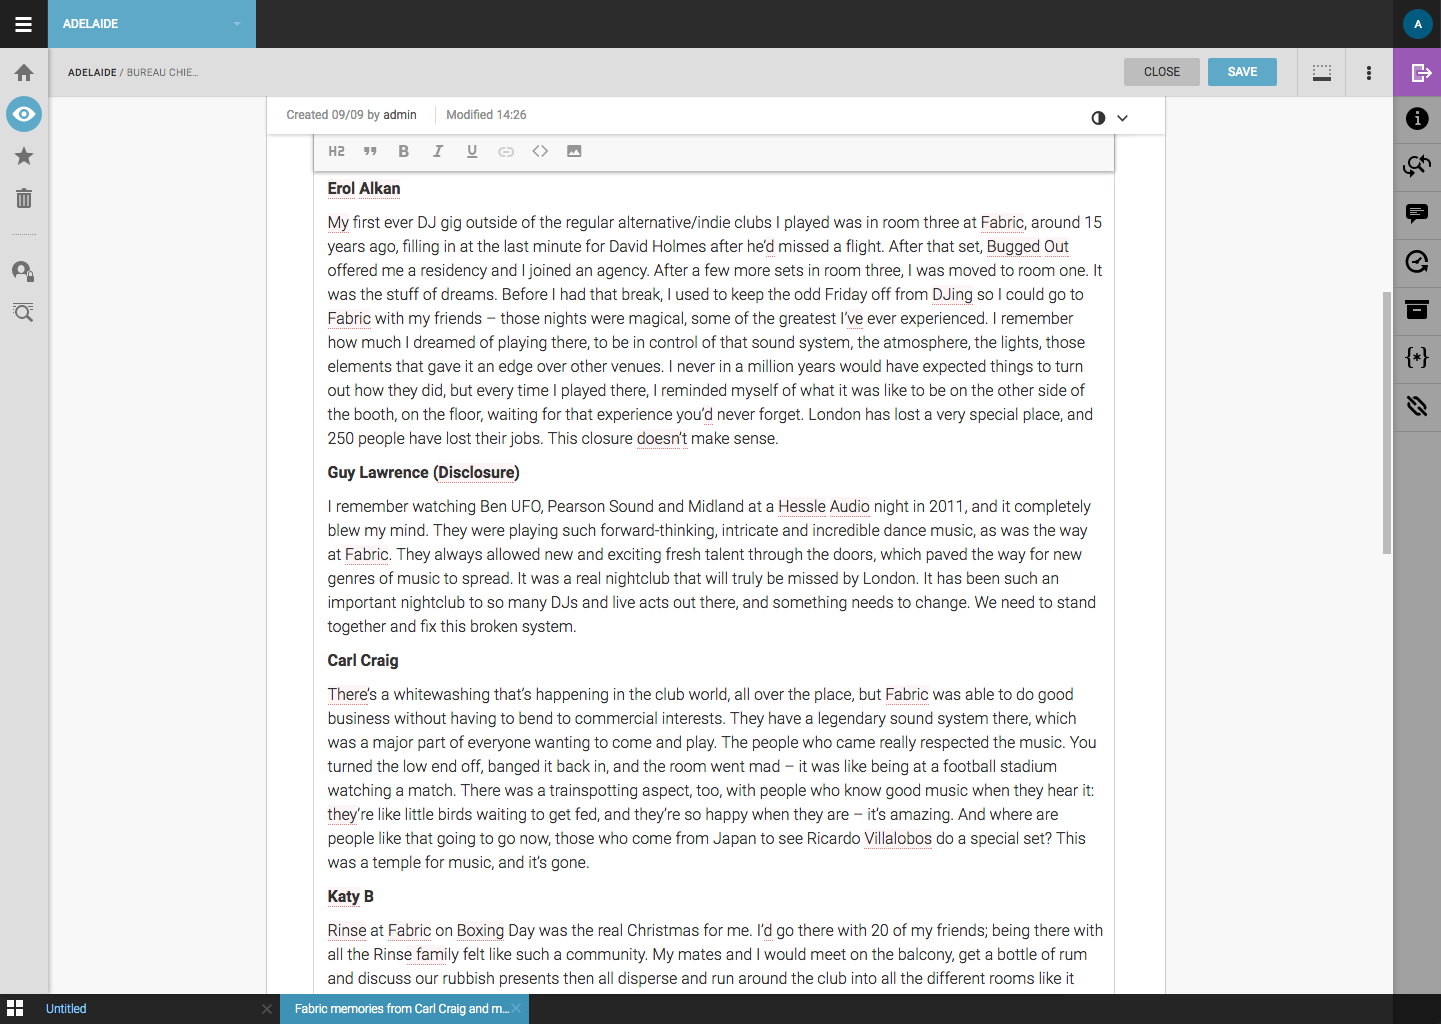The image size is (1441, 1024).
Task: Open the advanced search icon in sidebar
Action: [x=24, y=313]
